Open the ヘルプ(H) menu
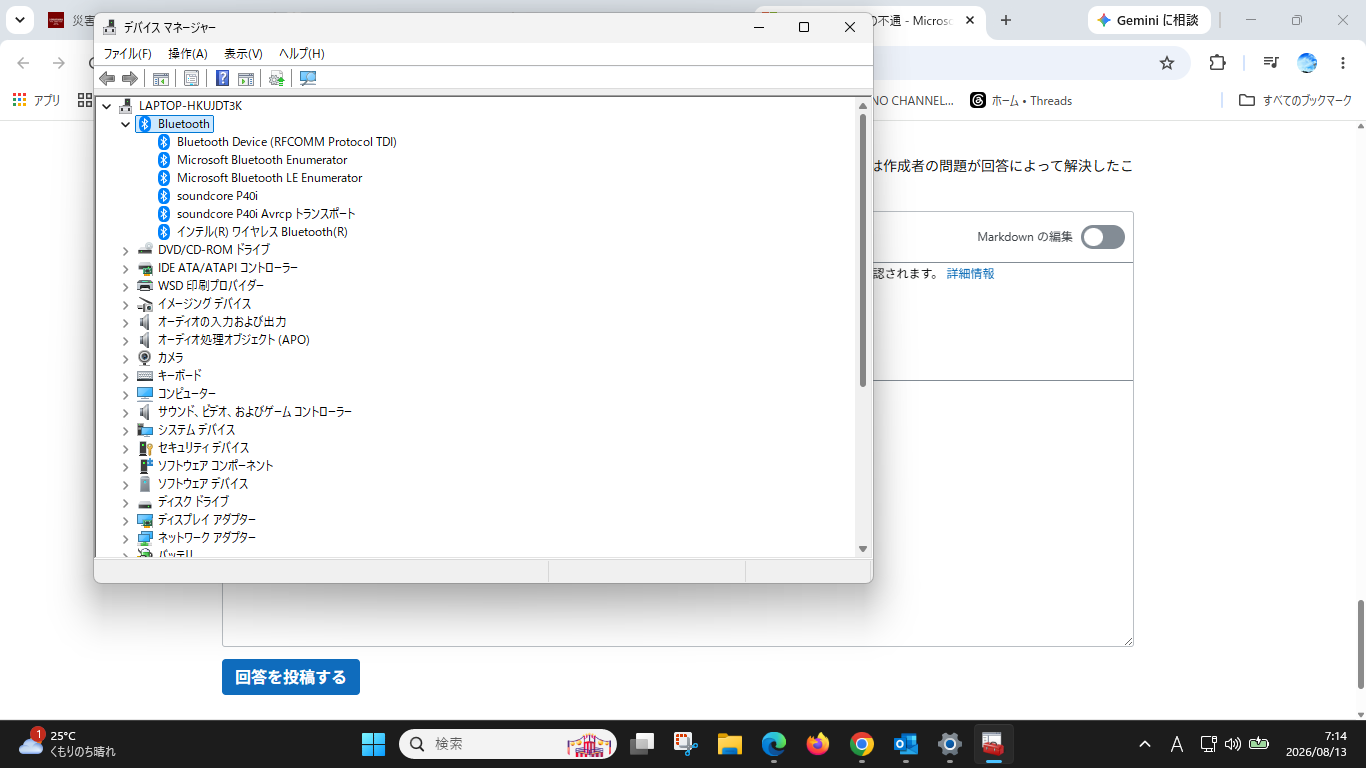Screen dimensions: 1366x768 302,54
